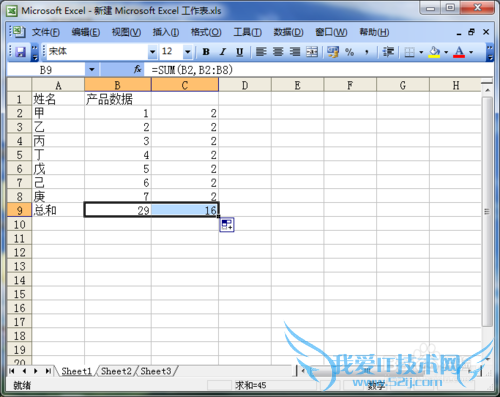
Task: Align text right icon
Action: 295,52
